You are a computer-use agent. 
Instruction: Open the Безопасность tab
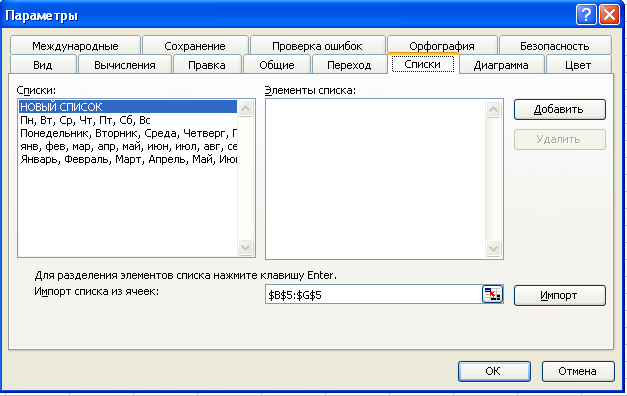pos(555,46)
